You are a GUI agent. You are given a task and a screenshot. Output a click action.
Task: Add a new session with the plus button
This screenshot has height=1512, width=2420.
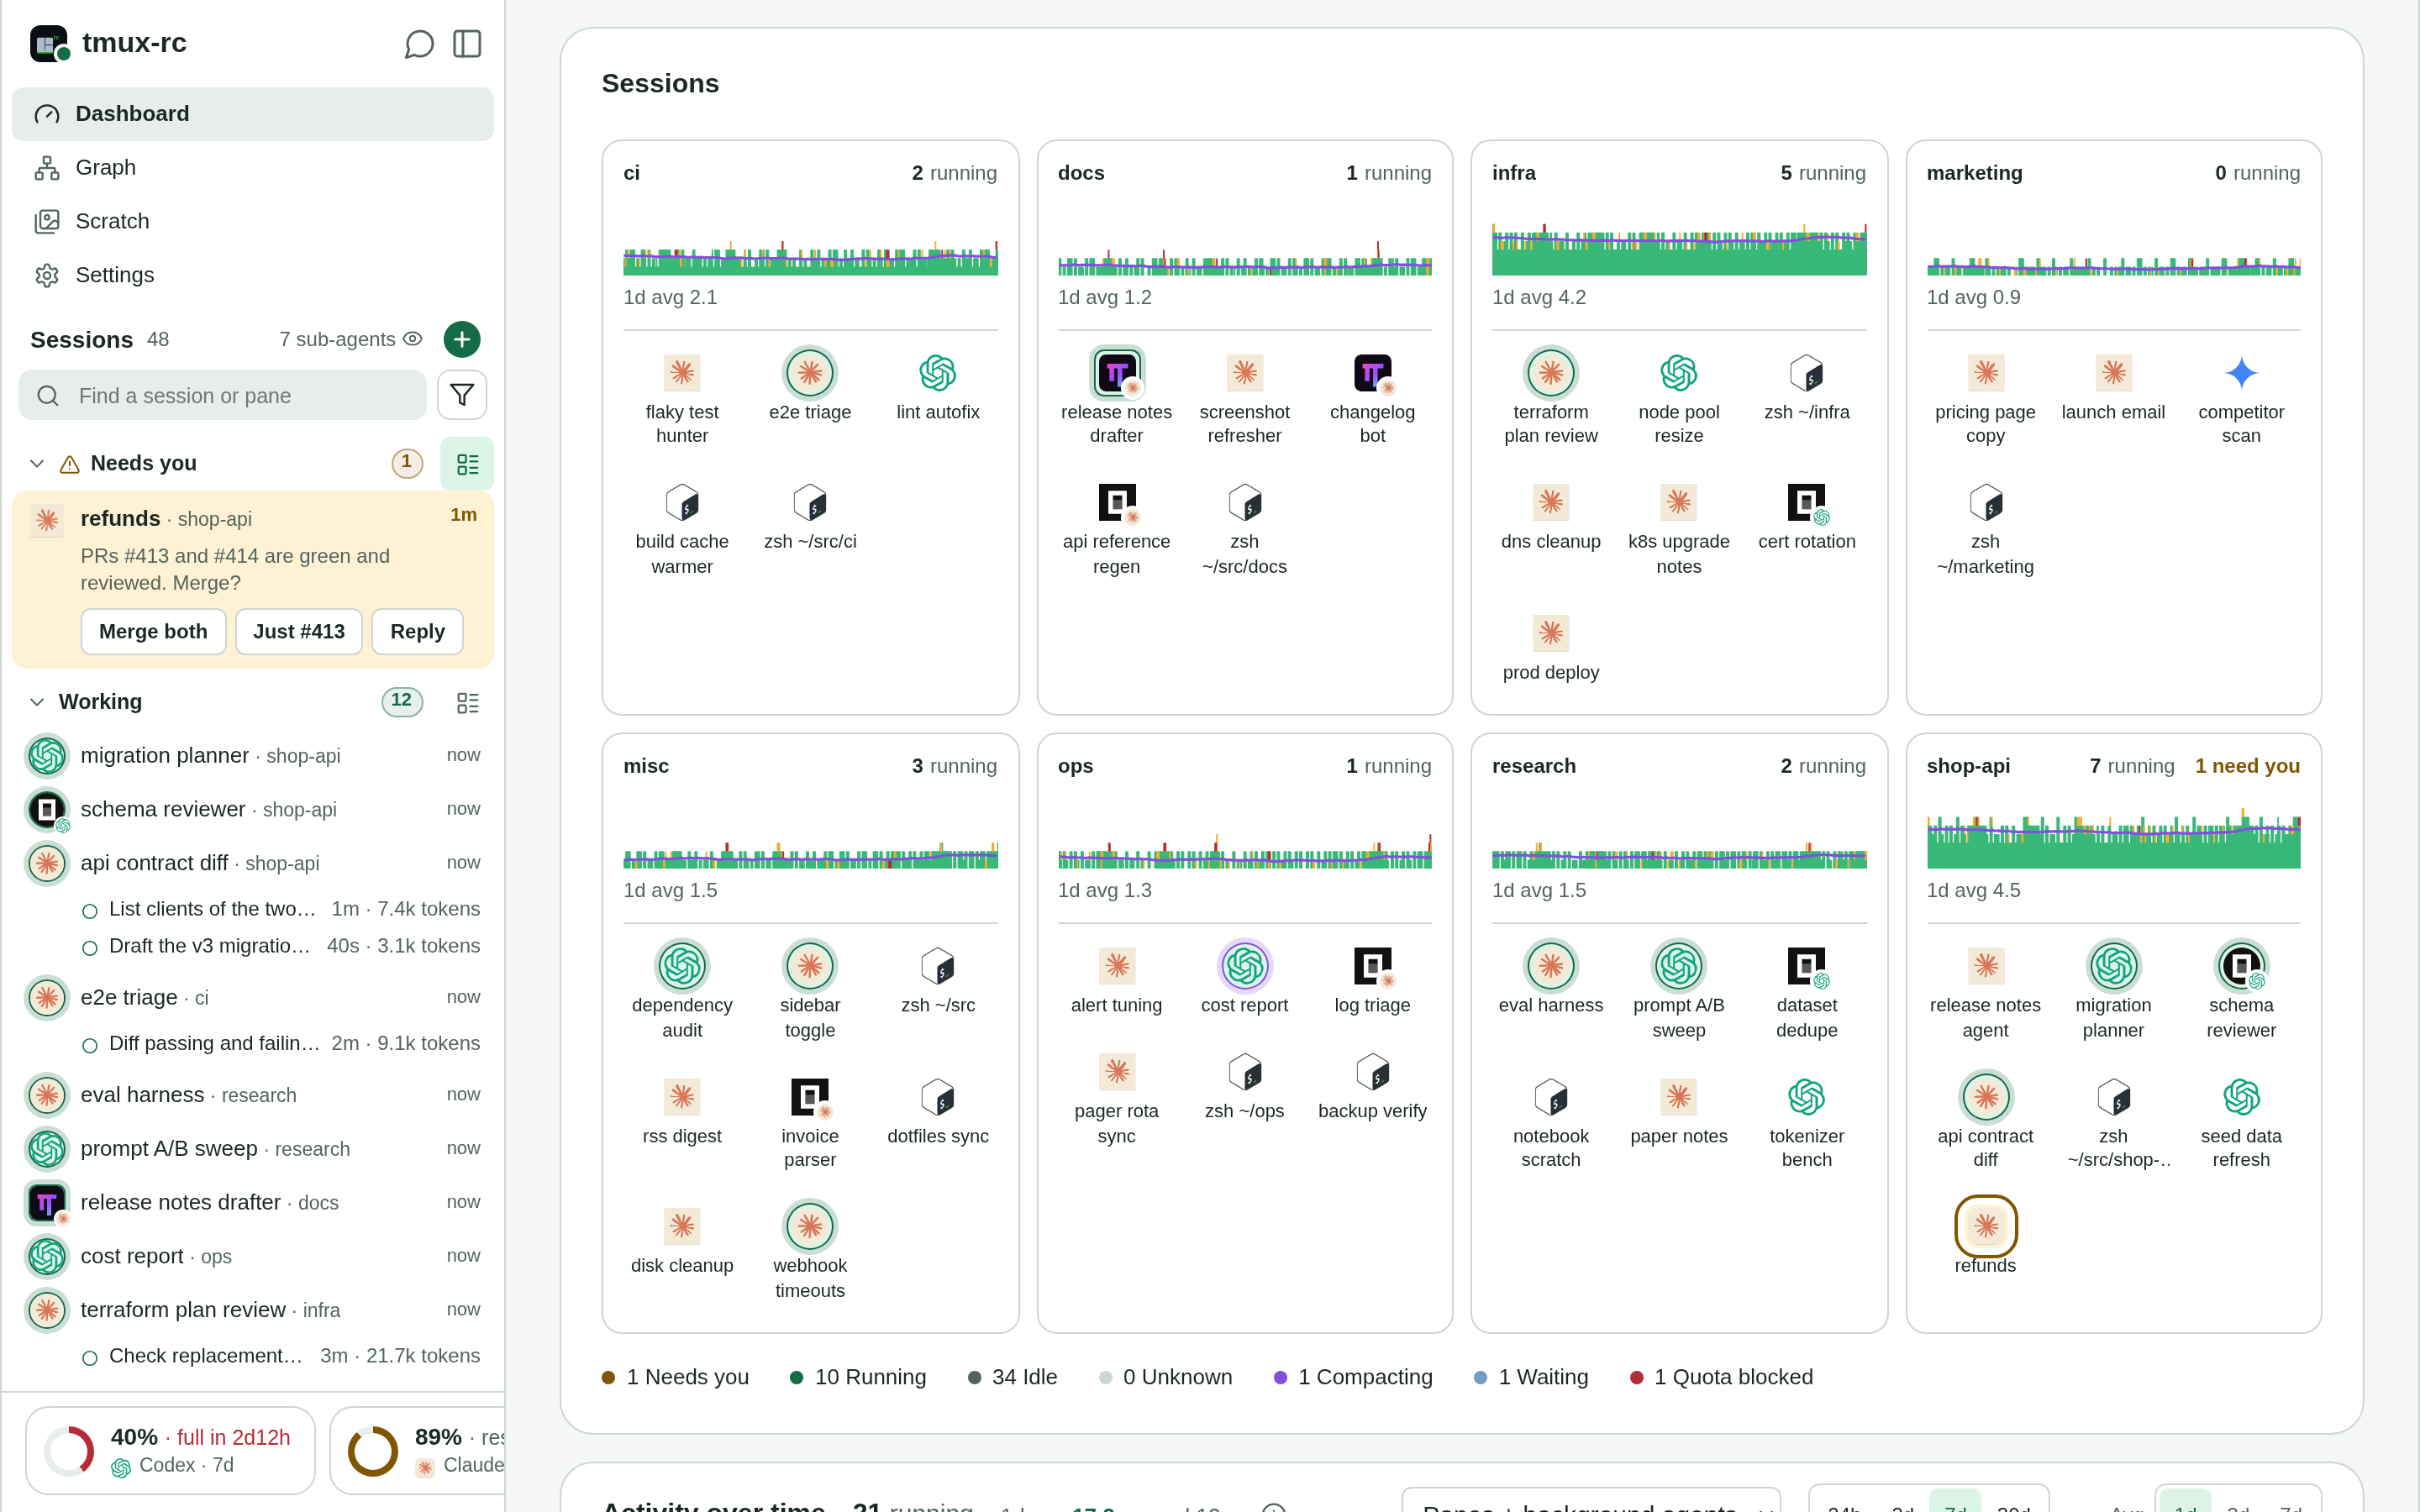coord(461,339)
